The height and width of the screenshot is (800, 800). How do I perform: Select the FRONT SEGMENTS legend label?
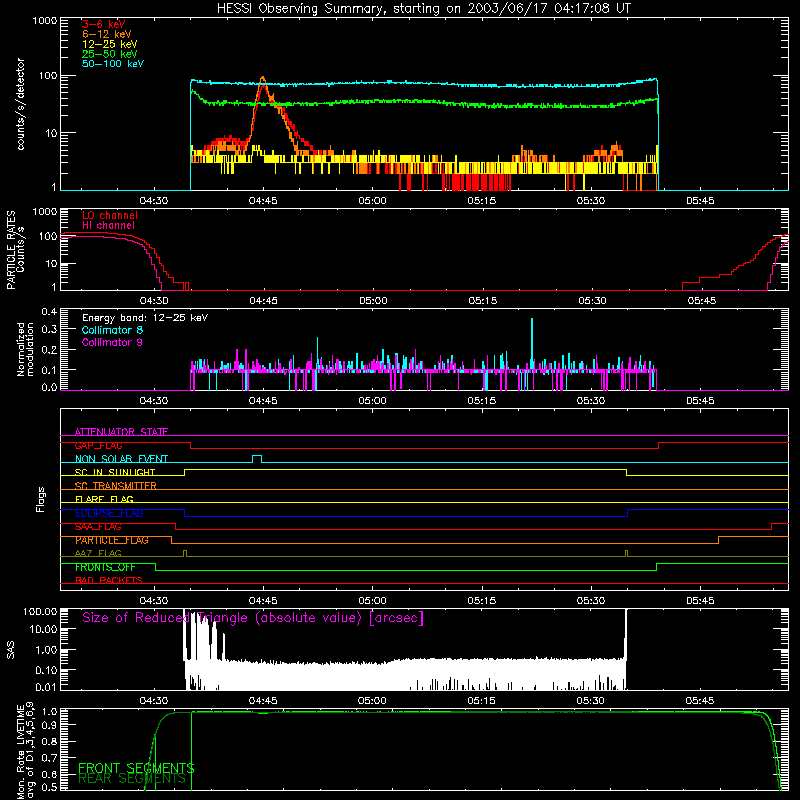pos(136,768)
